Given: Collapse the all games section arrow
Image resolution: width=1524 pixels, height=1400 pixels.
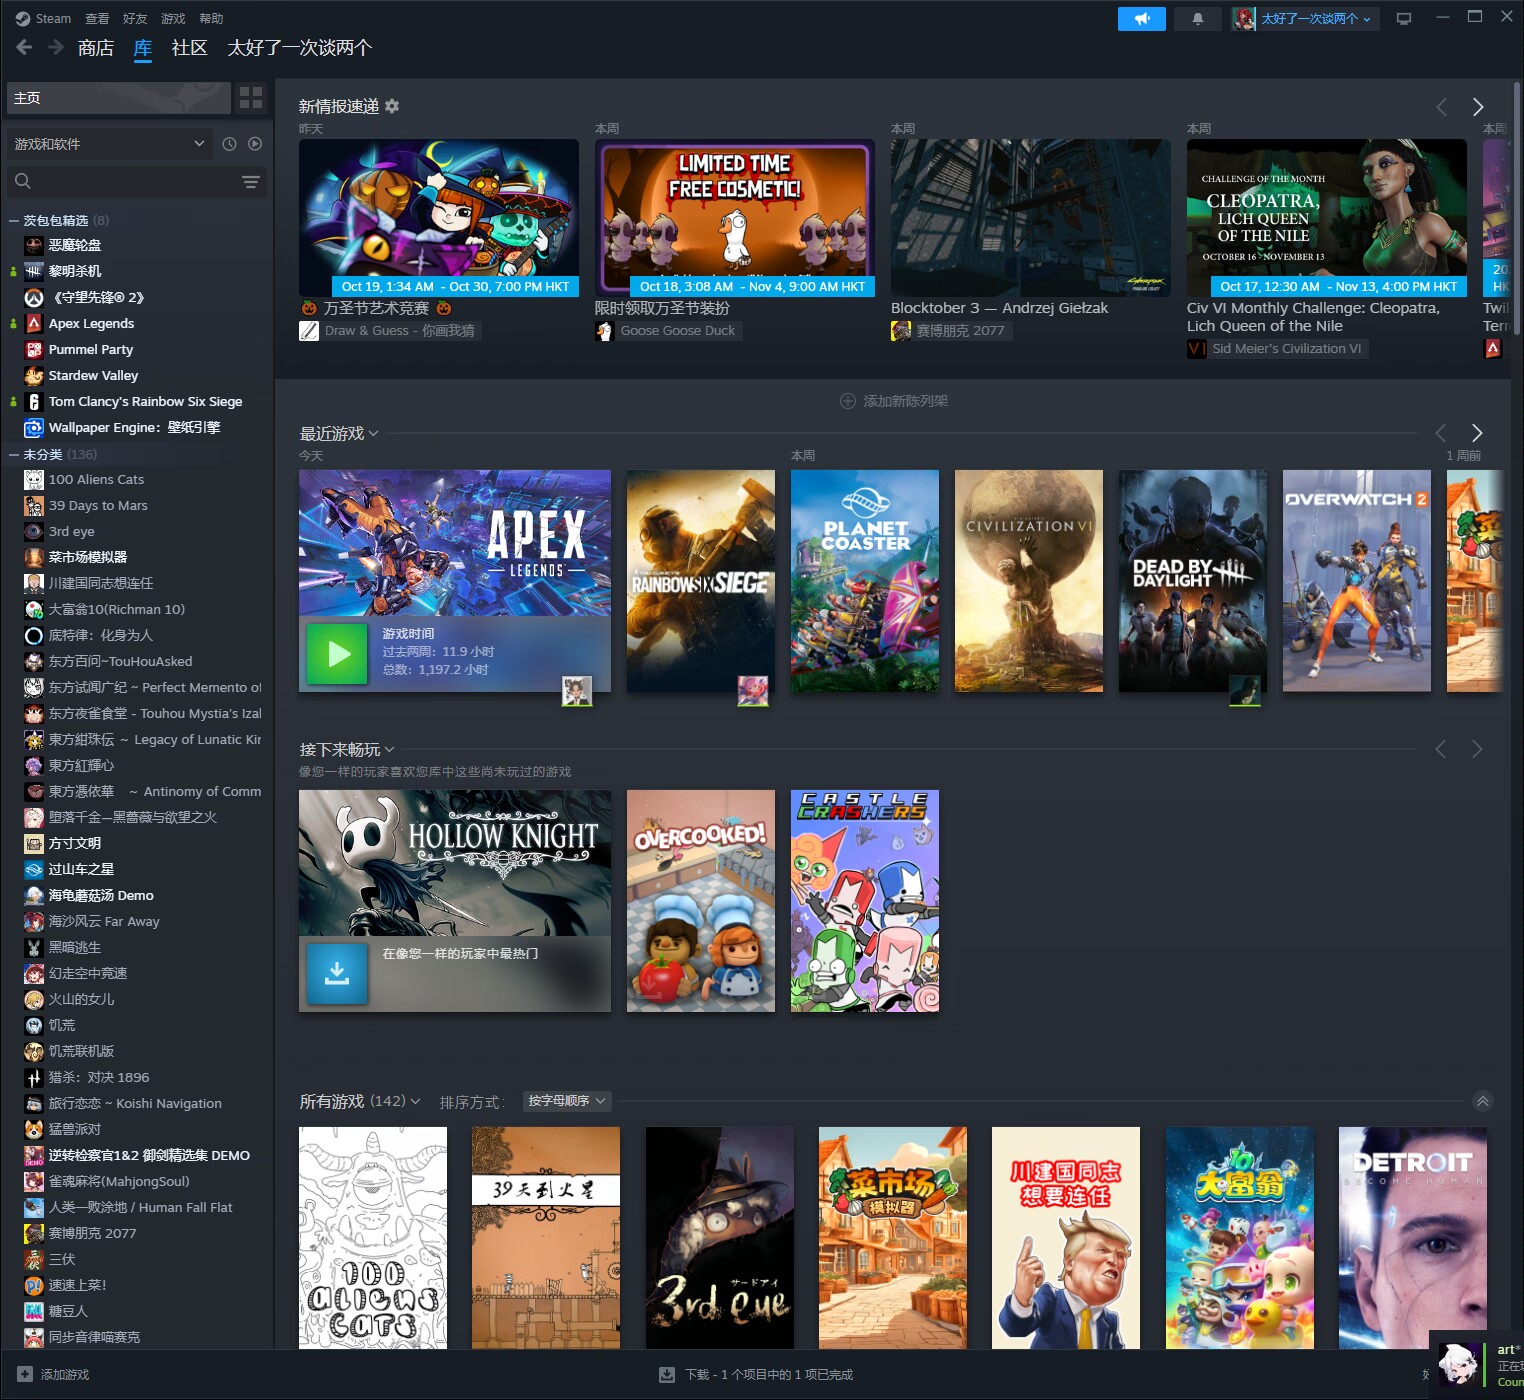Looking at the screenshot, I should click(1483, 1101).
